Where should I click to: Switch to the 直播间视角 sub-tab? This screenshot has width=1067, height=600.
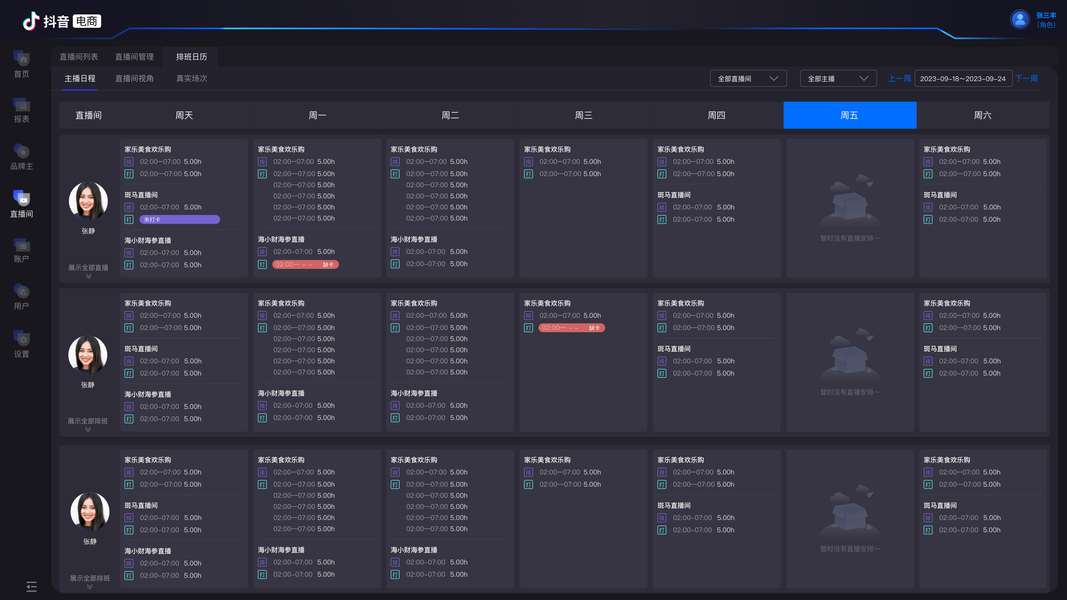coord(134,78)
